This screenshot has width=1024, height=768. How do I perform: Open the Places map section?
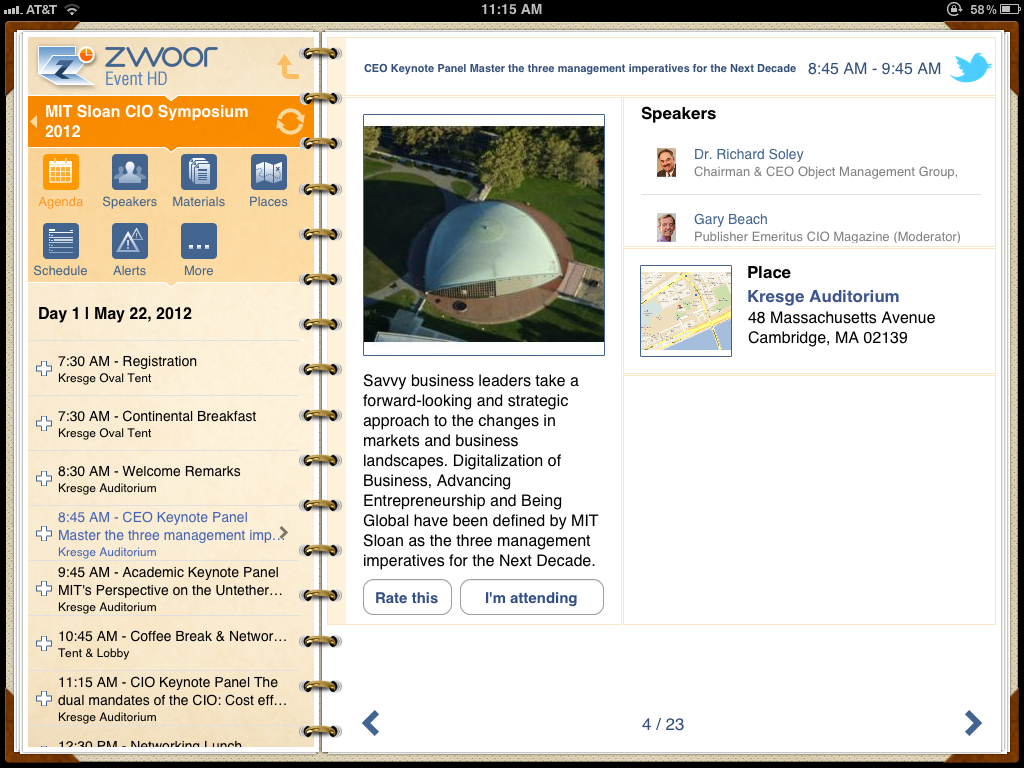[268, 181]
